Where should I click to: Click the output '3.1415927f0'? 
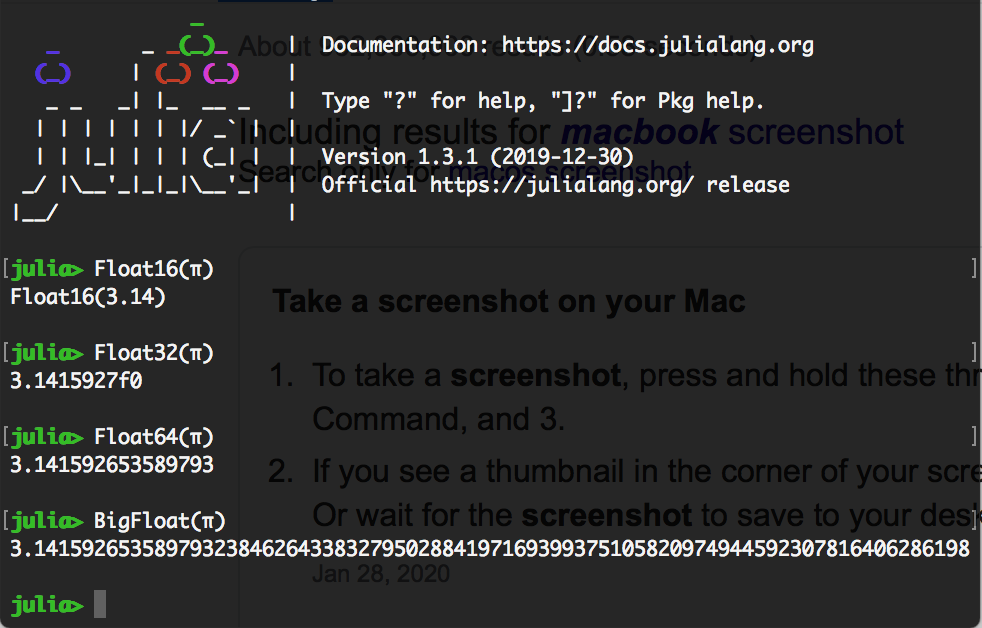(76, 381)
